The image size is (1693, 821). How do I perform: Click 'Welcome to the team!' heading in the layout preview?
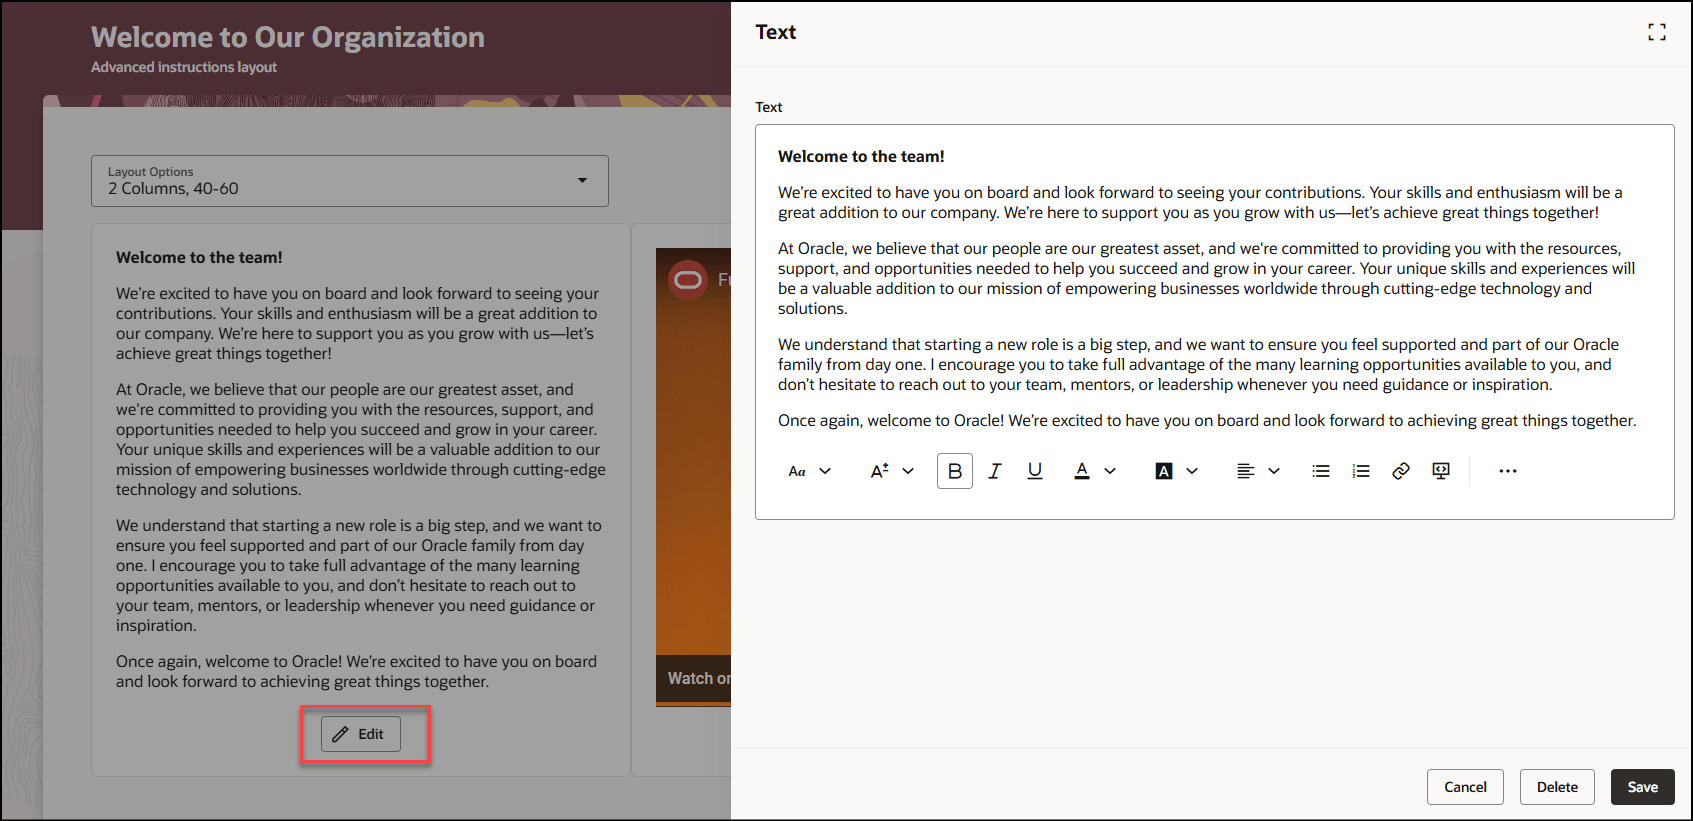coord(199,258)
